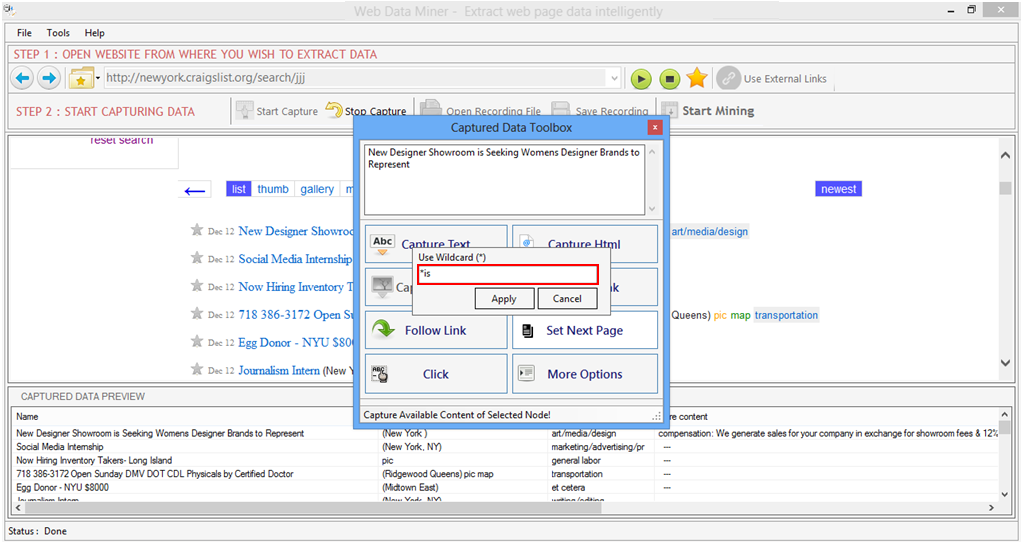Viewport: 1023px width, 542px height.
Task: Click the marketing/advertising/pr cell
Action: point(598,447)
